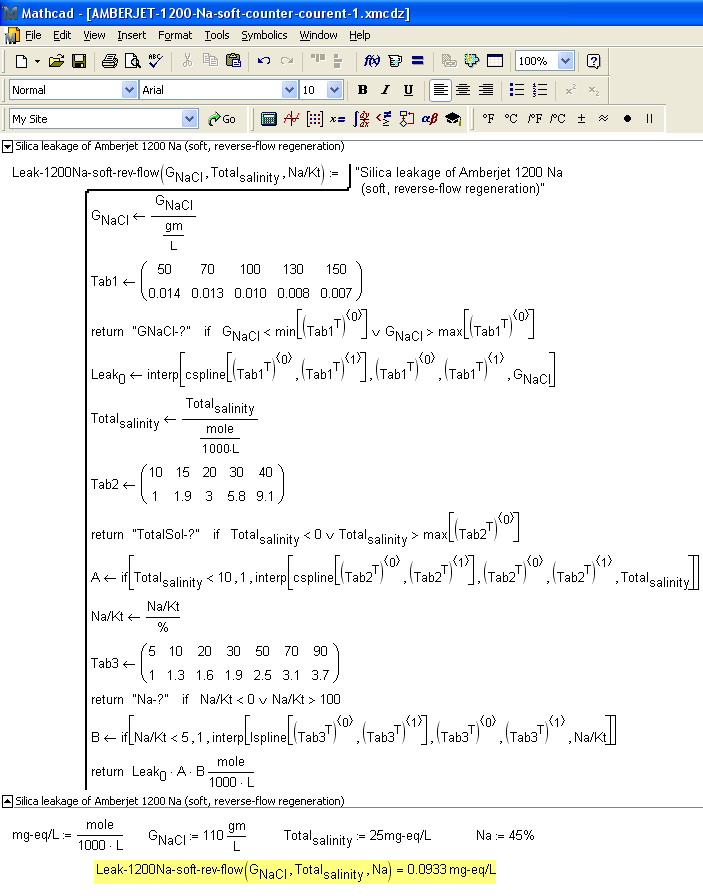Open the Programming toolbar

tap(406, 119)
